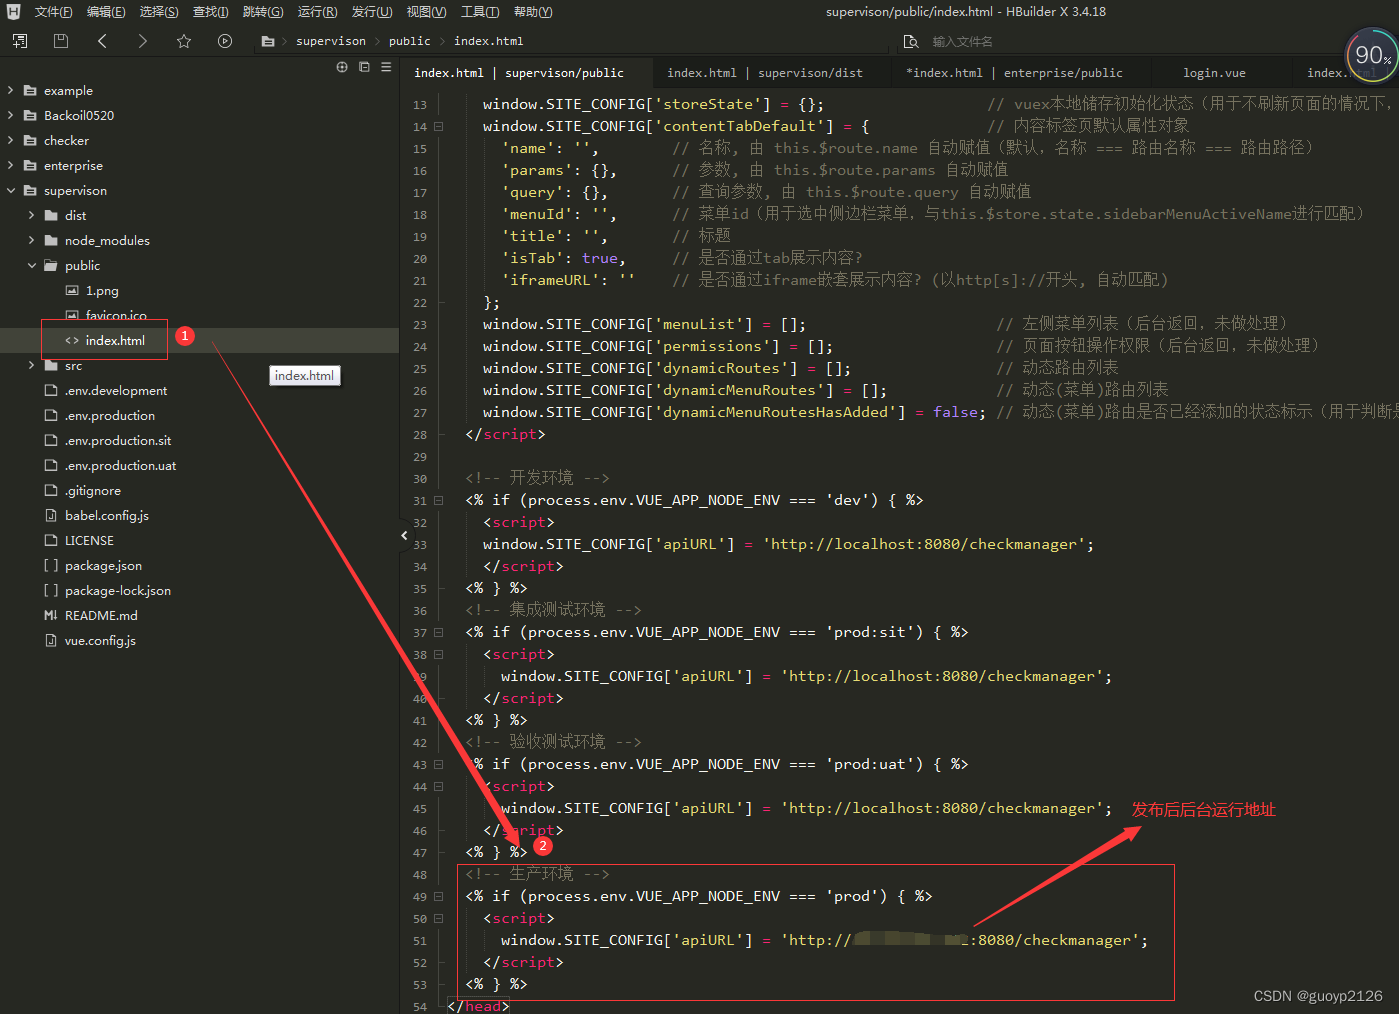Viewport: 1399px width, 1014px height.
Task: Expand the src folder
Action: pyautogui.click(x=31, y=365)
